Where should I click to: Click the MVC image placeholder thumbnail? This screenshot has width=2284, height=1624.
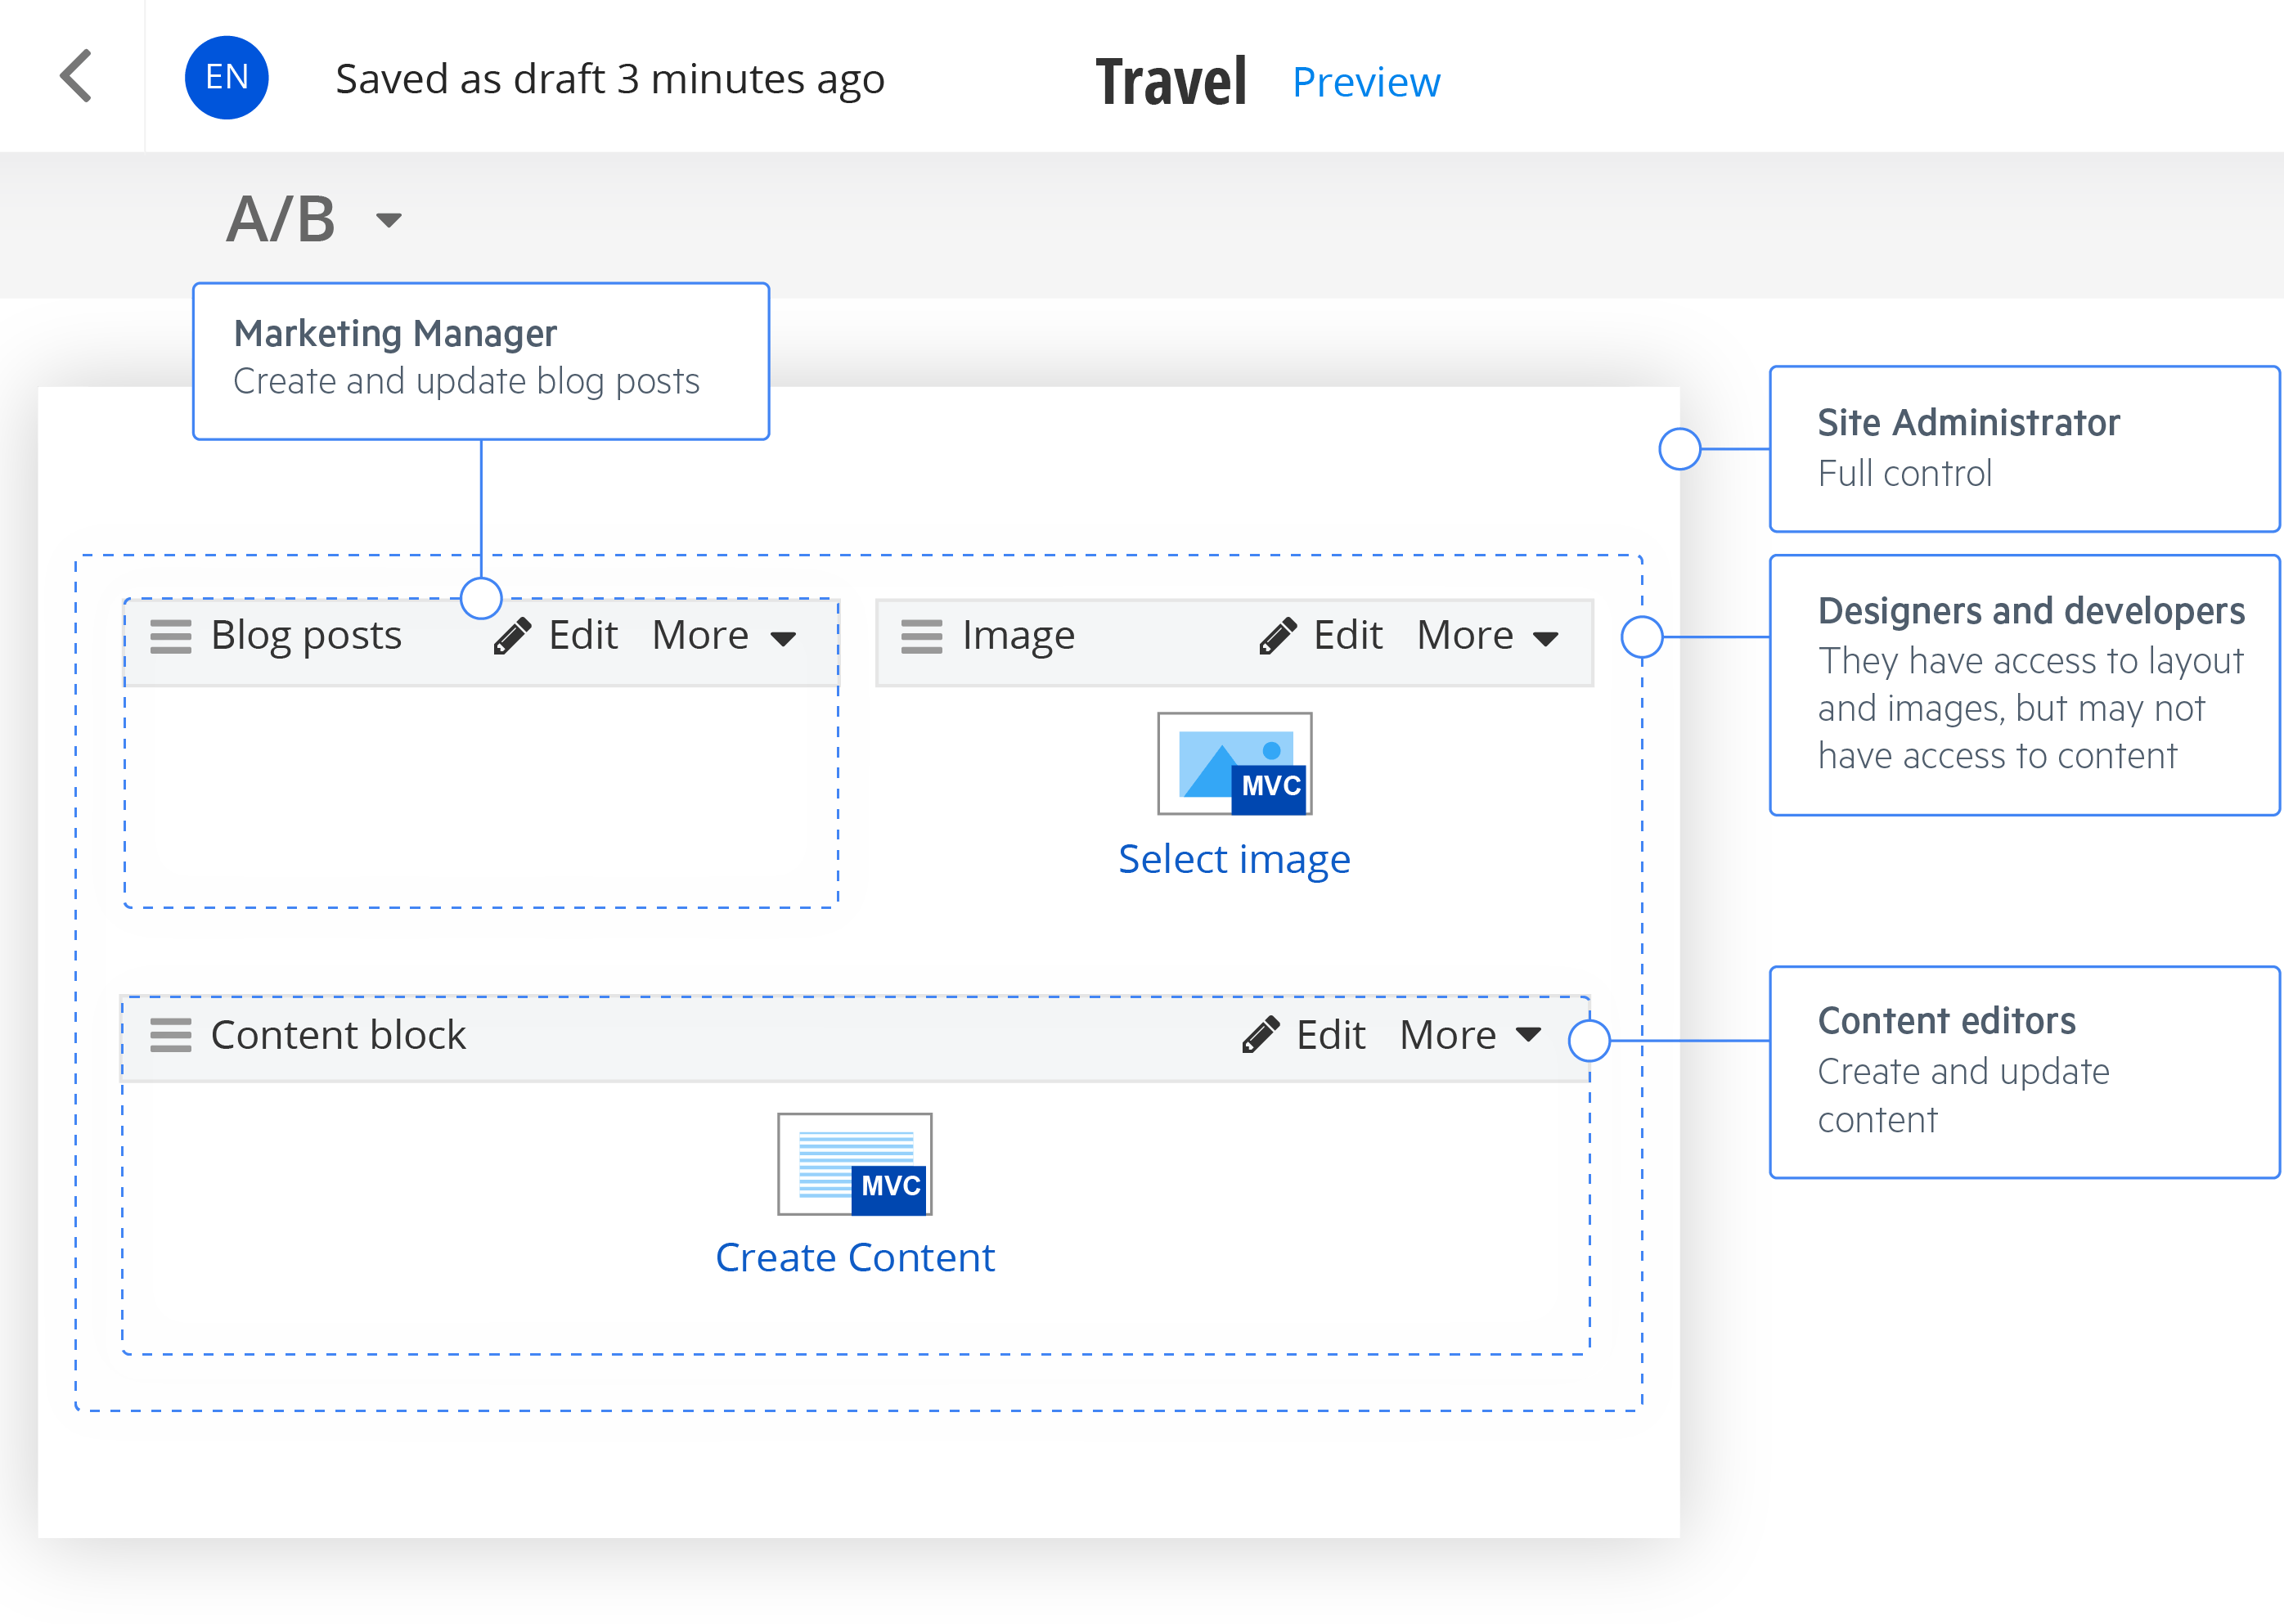coord(1234,764)
